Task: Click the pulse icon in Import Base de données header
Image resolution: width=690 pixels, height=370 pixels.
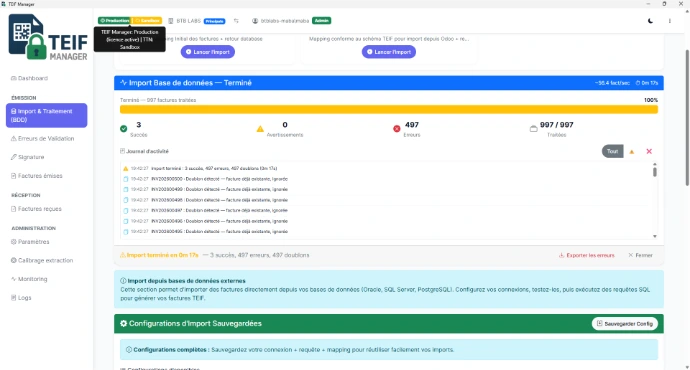Action: 123,83
